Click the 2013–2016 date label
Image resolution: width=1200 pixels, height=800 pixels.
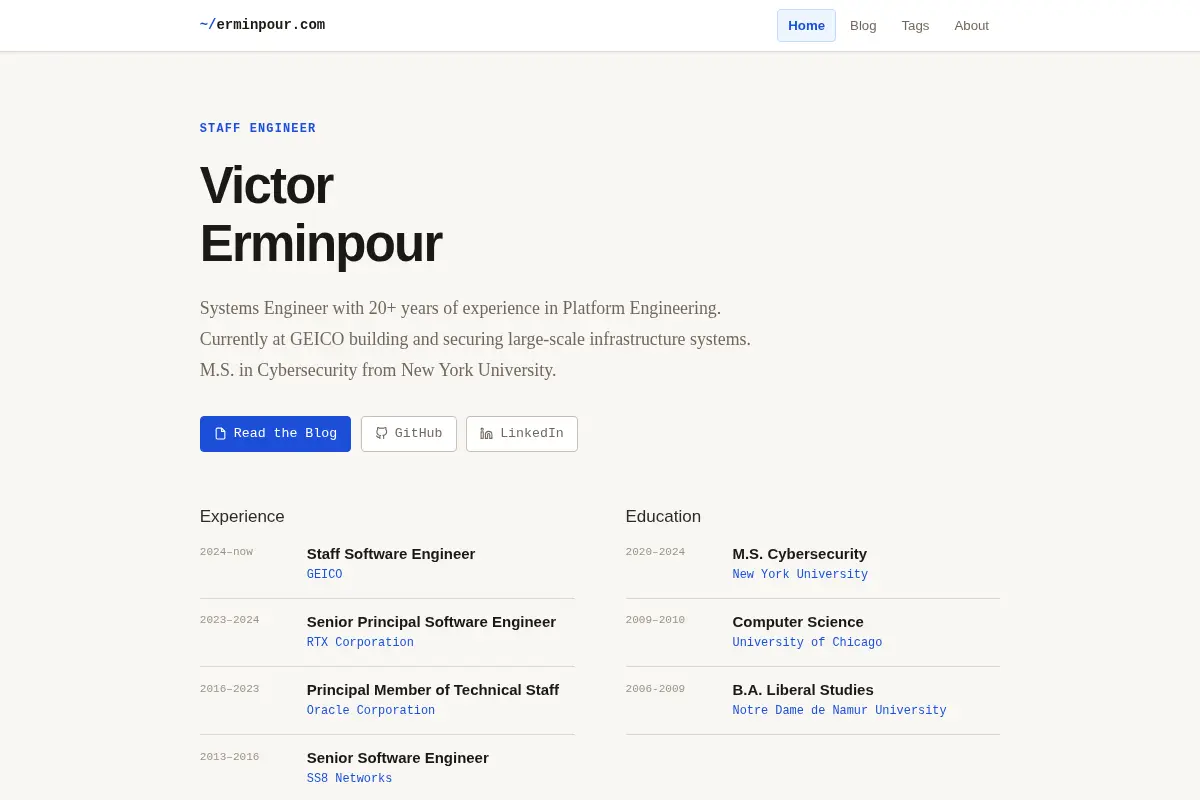point(229,756)
